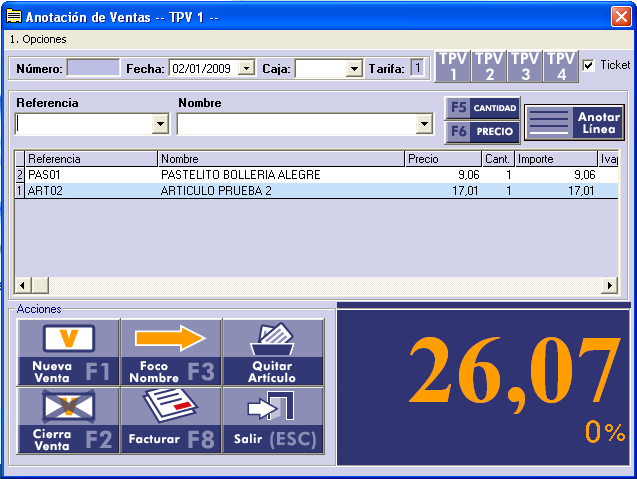Click the Nombre column header

[281, 159]
